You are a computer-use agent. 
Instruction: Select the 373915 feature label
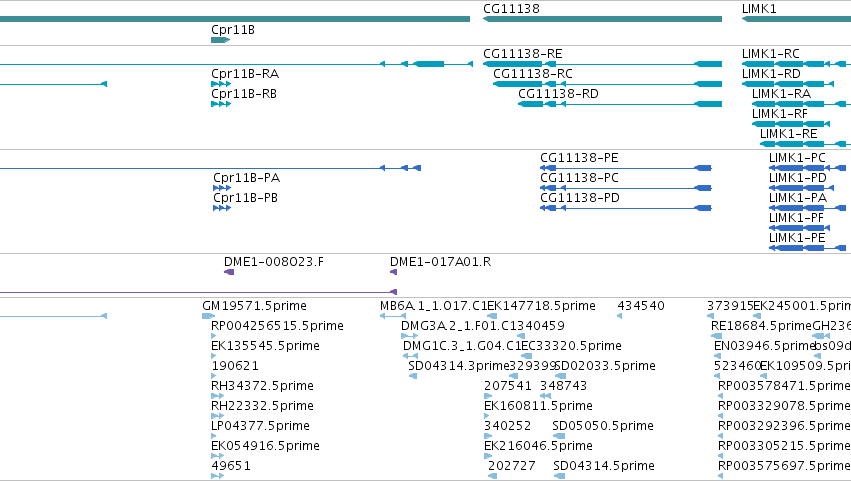730,306
